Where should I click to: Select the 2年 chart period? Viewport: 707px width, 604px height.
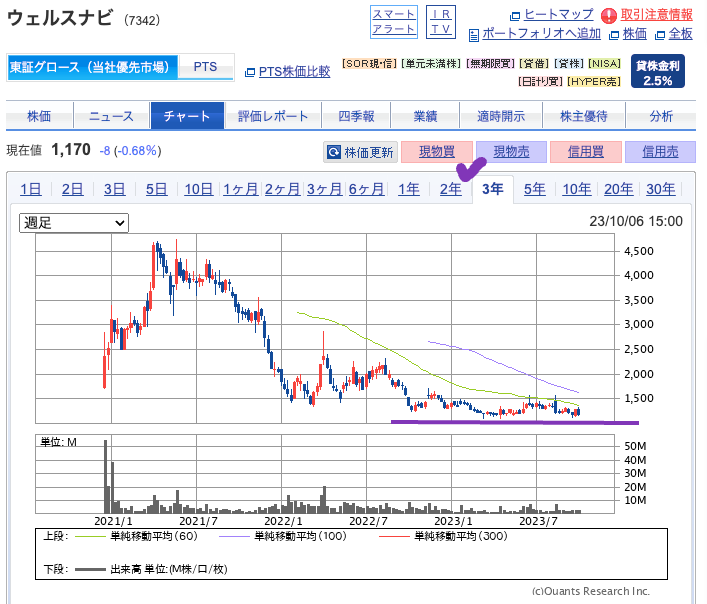point(450,189)
